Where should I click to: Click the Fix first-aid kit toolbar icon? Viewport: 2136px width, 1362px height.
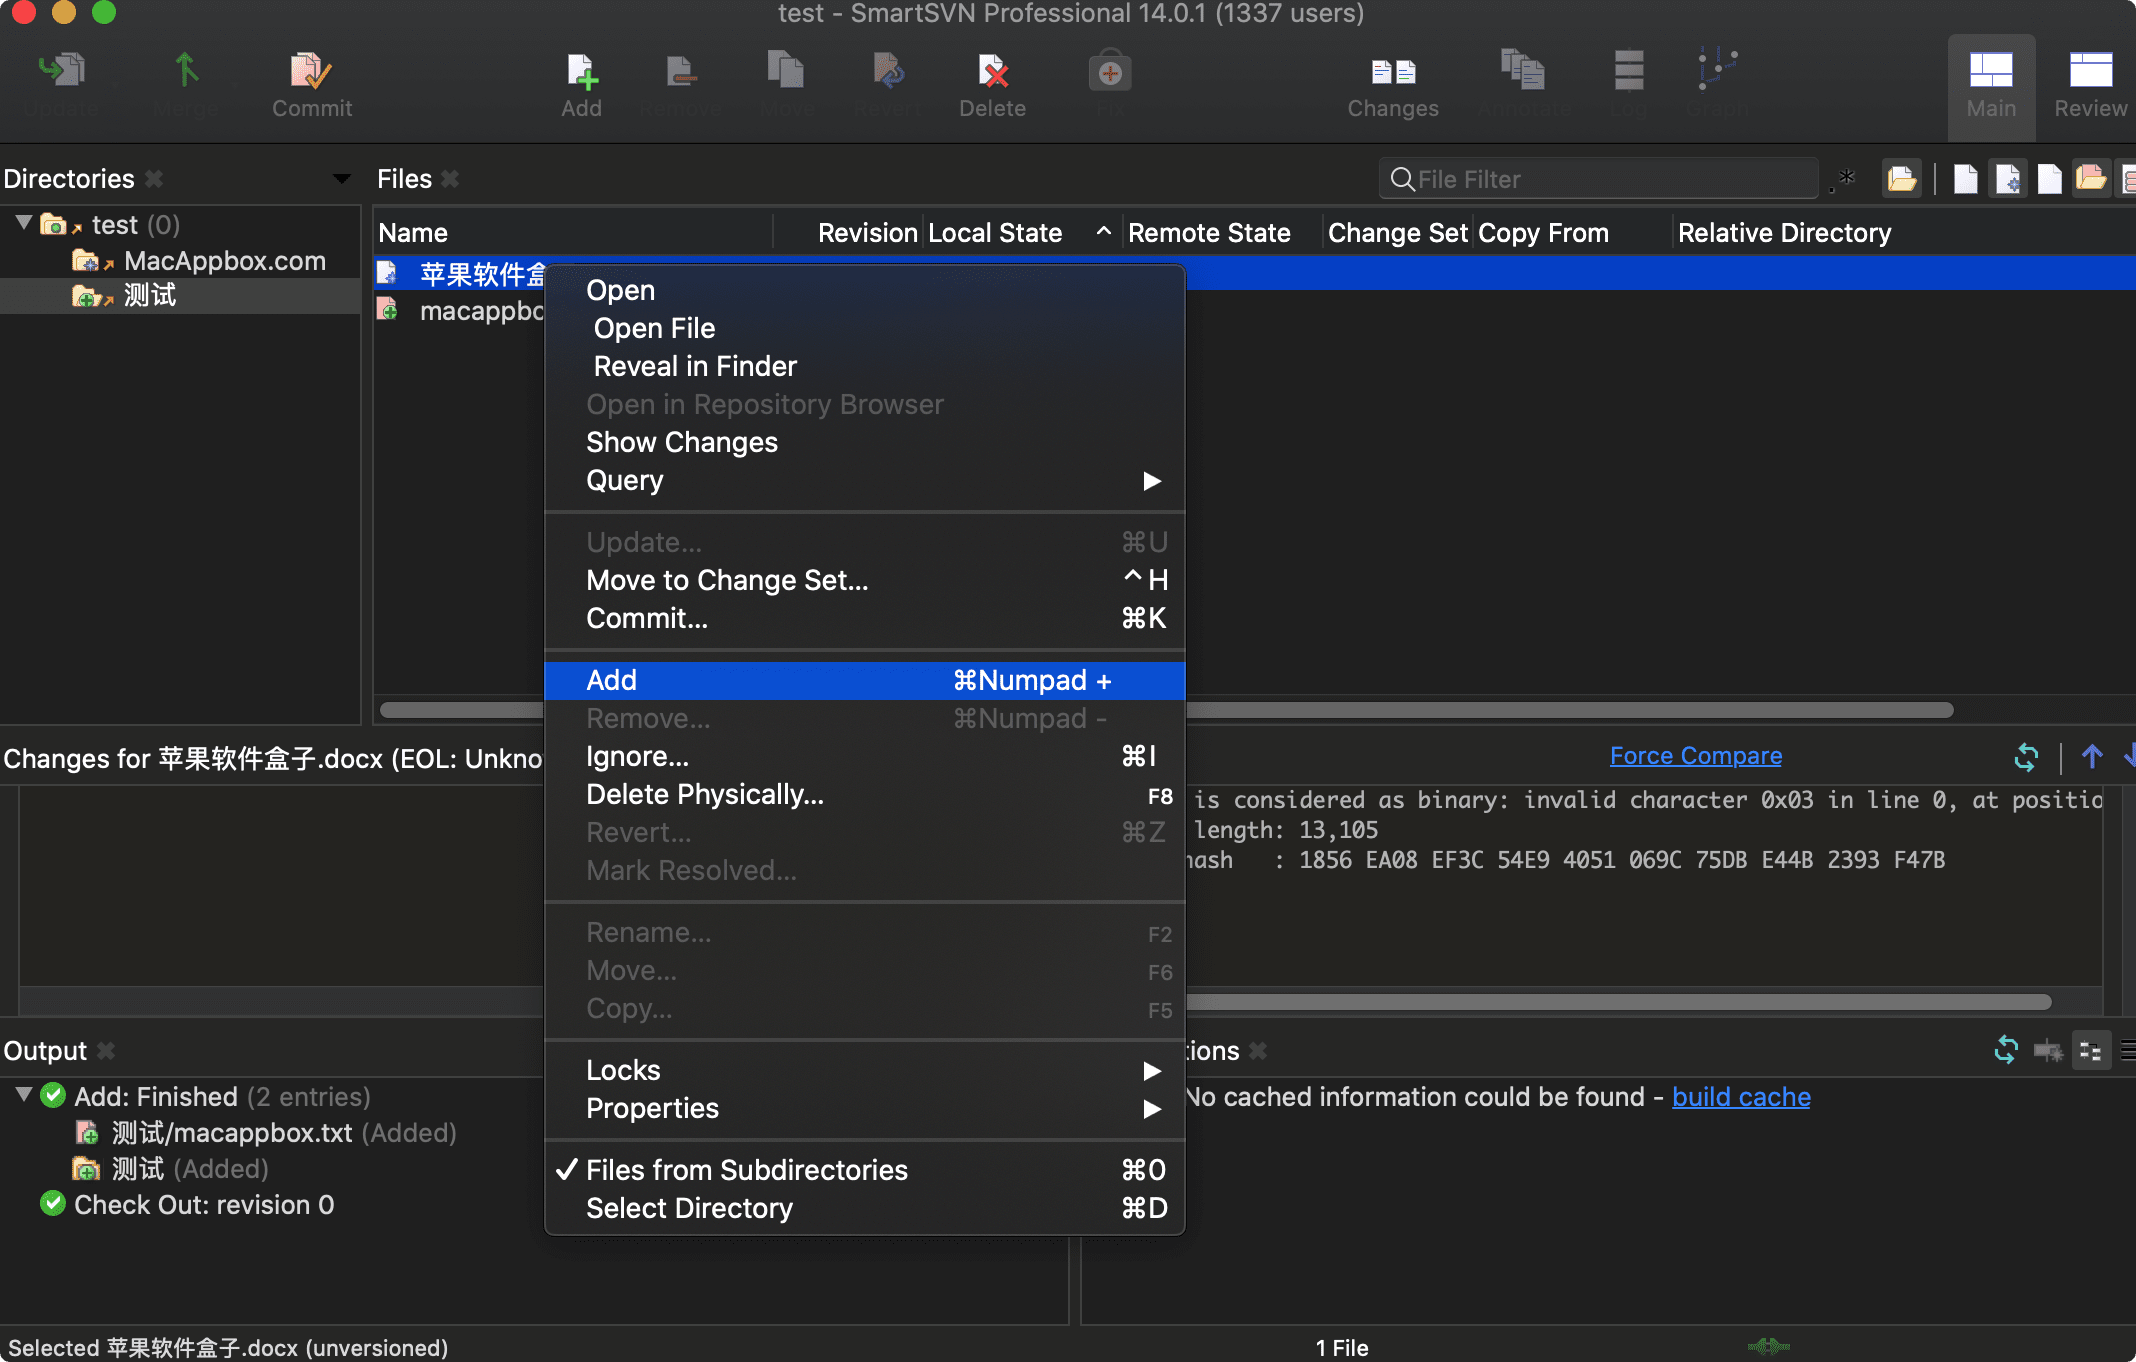1110,85
